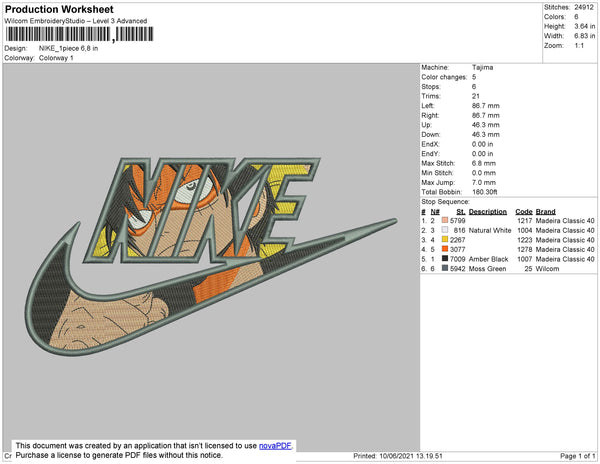Click the Width value 6.83 in
Image resolution: width=600 pixels, height=464 pixels.
(584, 36)
